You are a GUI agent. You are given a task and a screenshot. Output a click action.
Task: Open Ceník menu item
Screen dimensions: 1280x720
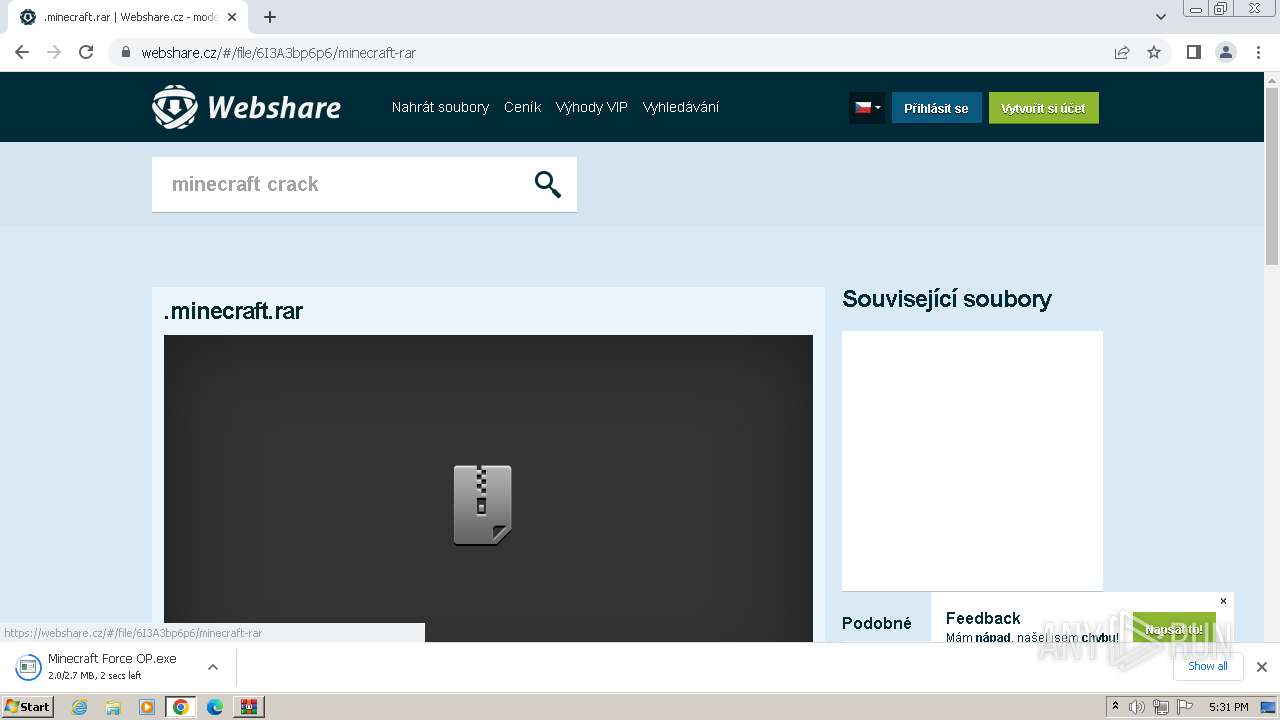[522, 107]
